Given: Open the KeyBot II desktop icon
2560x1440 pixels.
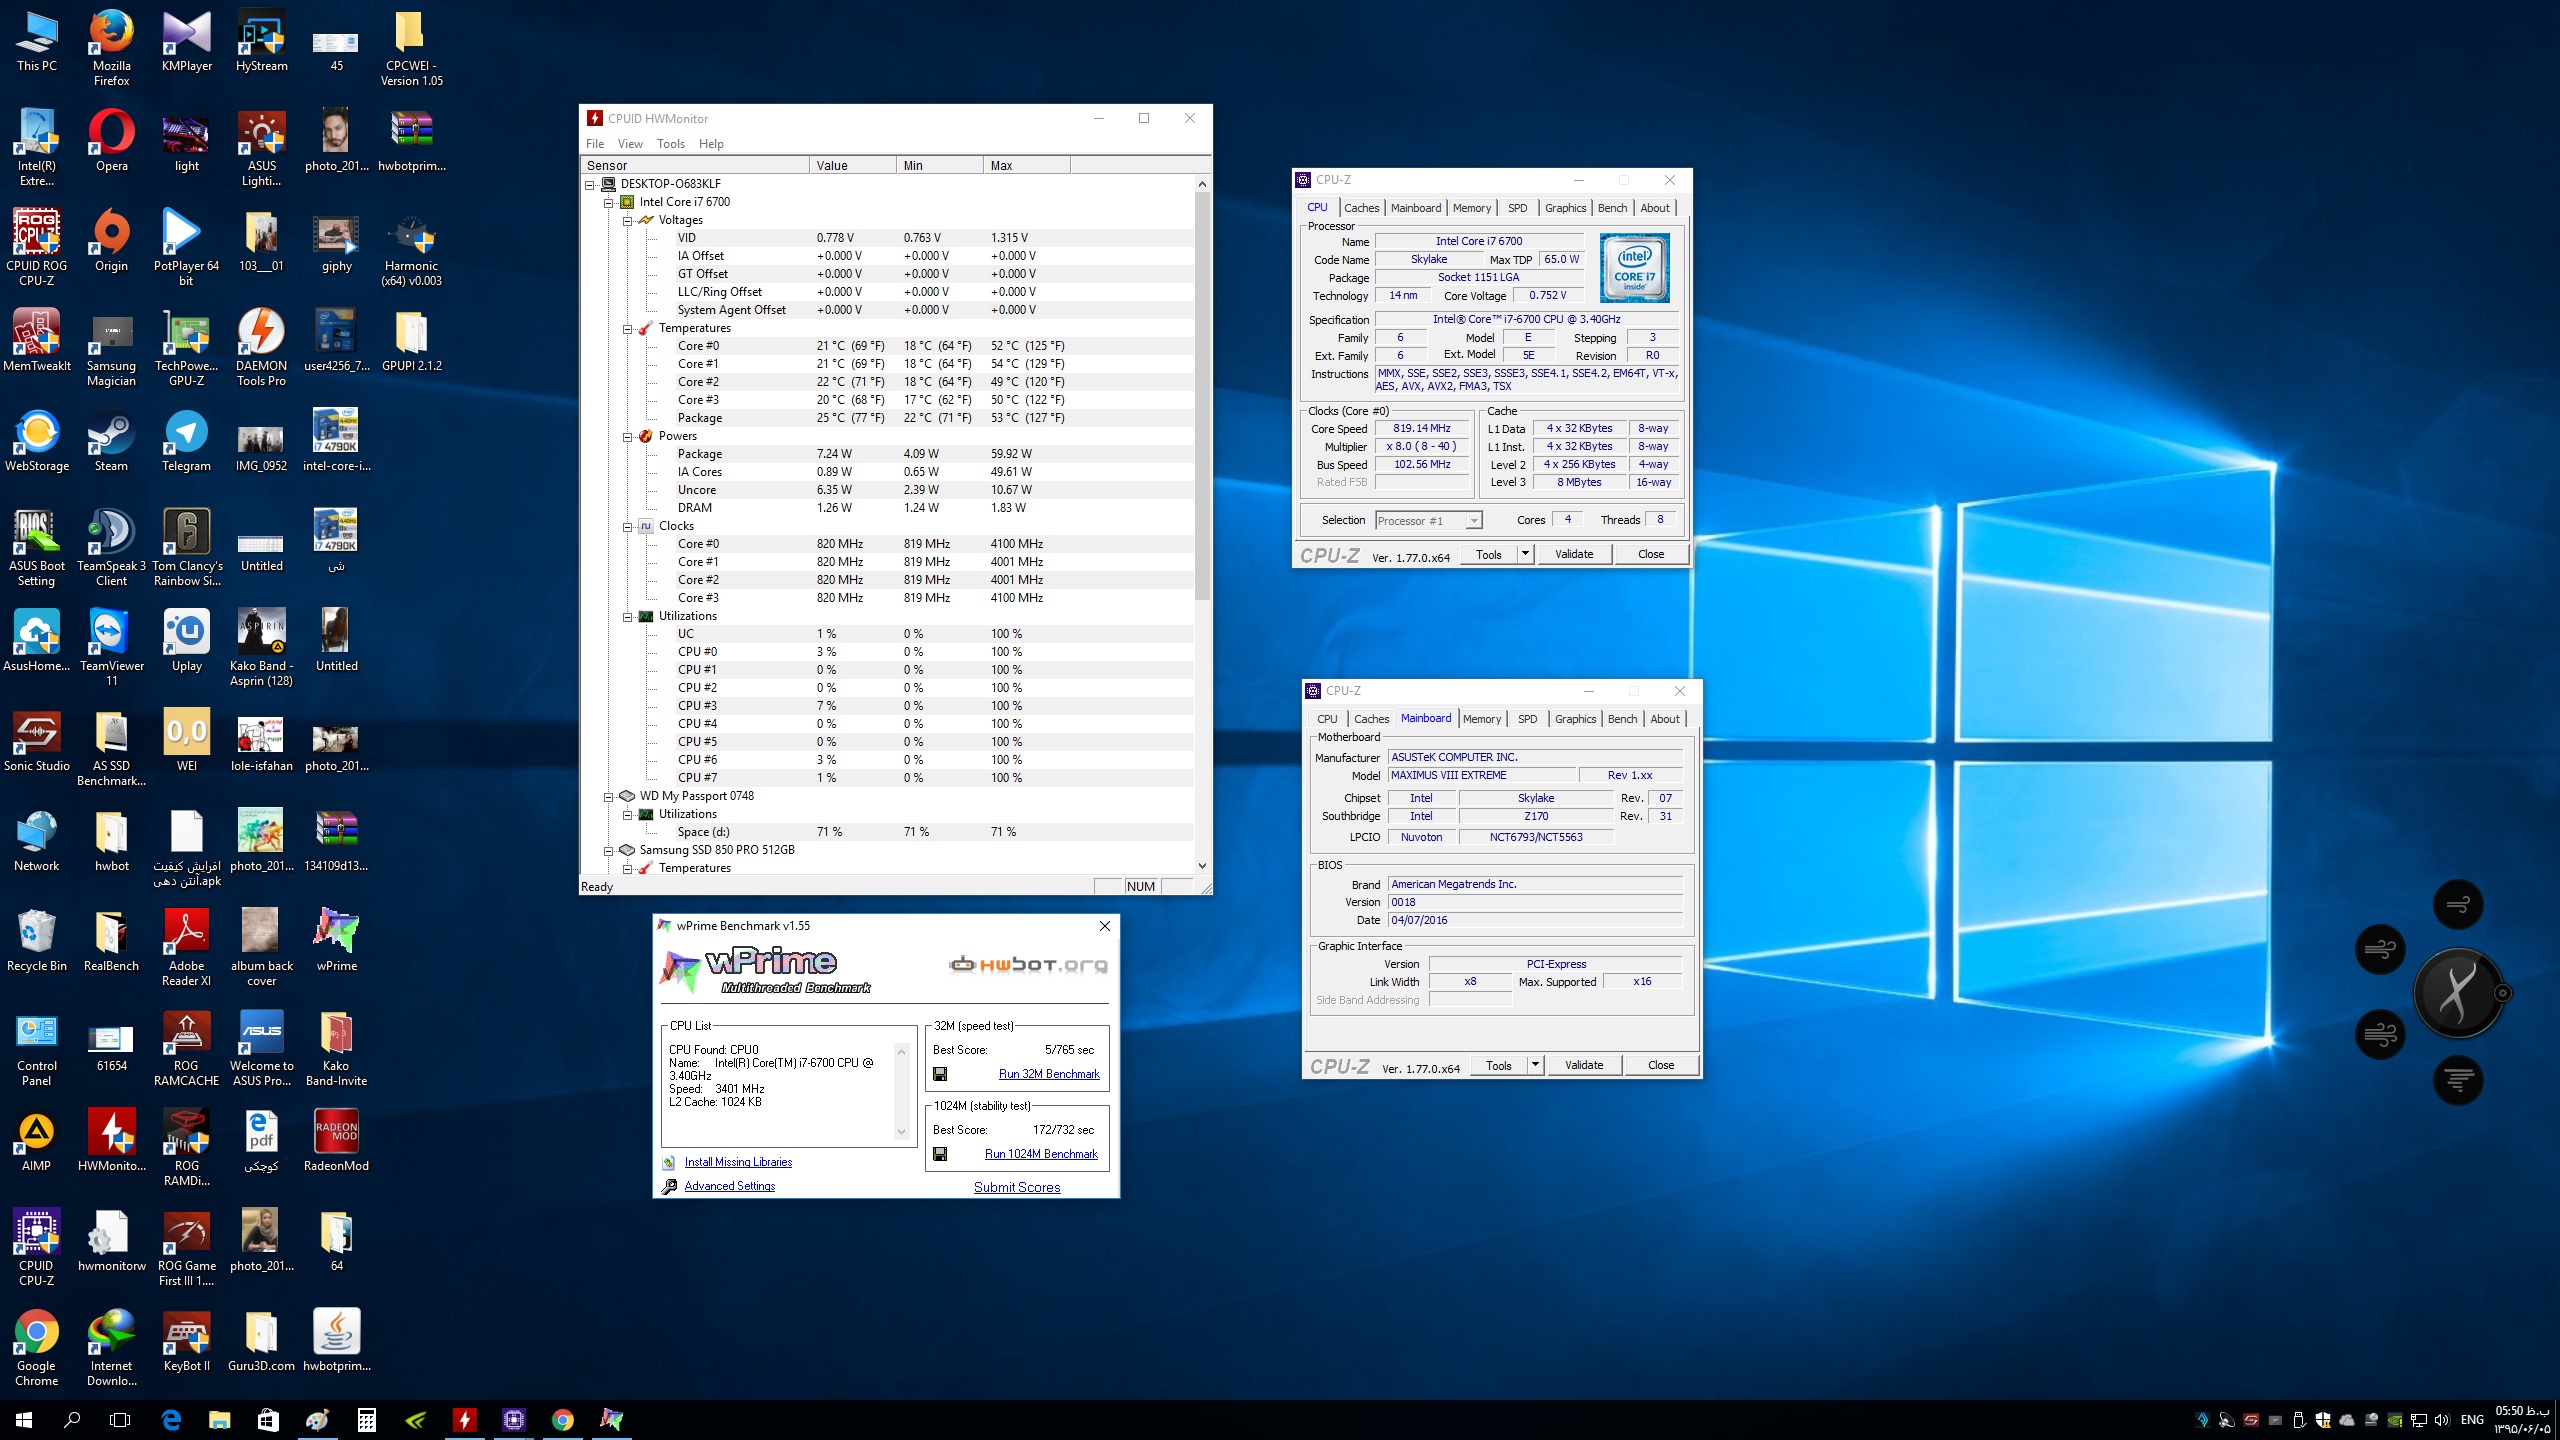Looking at the screenshot, I should coord(186,1341).
